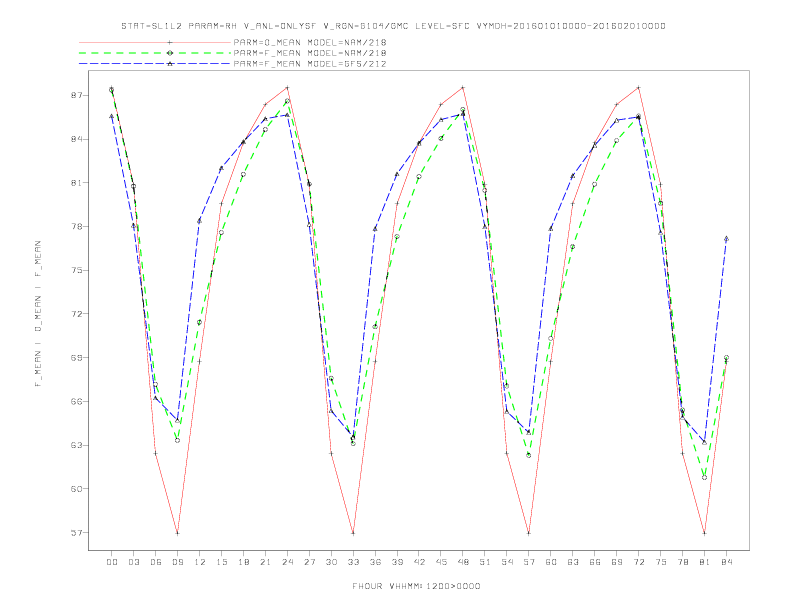The height and width of the screenshot is (612, 792).
Task: Click x-axis tick label 84
Action: [726, 562]
